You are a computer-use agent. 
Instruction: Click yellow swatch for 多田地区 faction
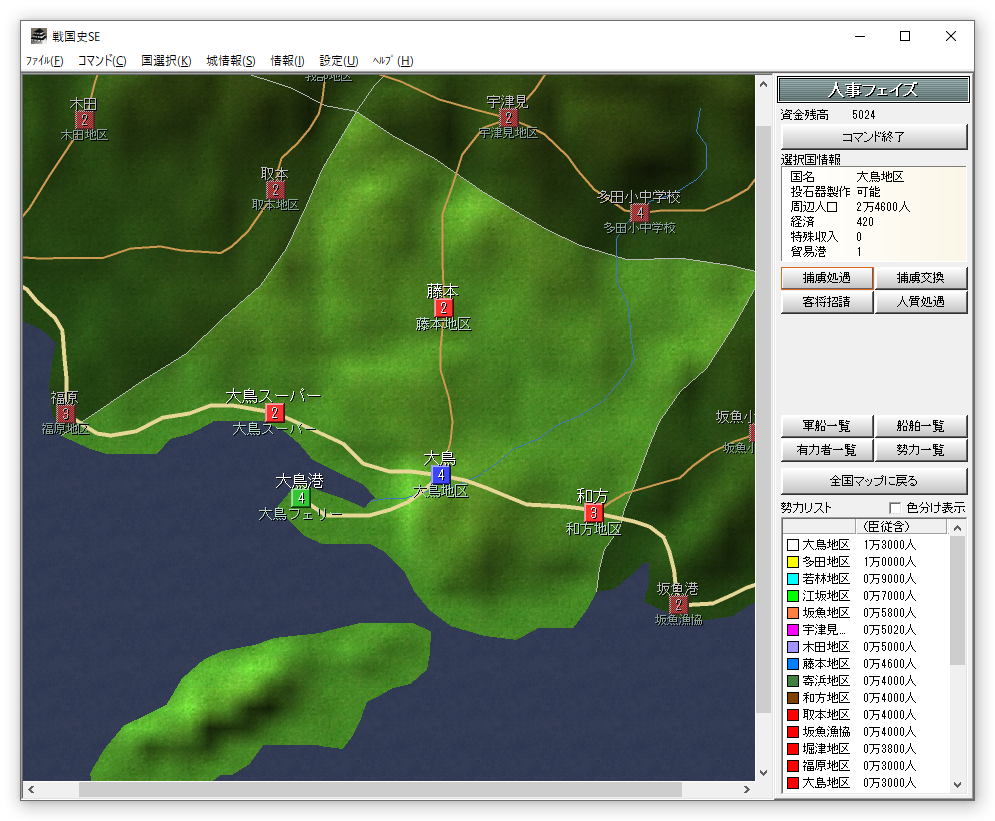[793, 562]
